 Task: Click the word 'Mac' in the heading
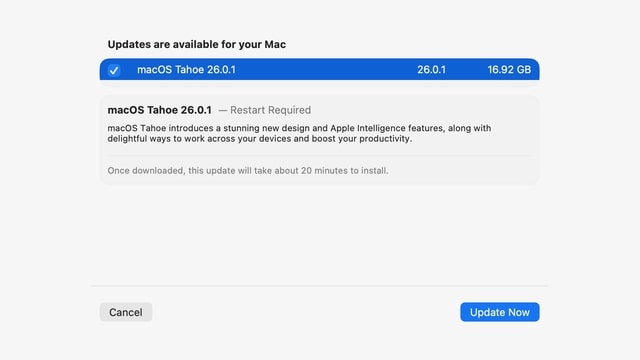[x=275, y=44]
